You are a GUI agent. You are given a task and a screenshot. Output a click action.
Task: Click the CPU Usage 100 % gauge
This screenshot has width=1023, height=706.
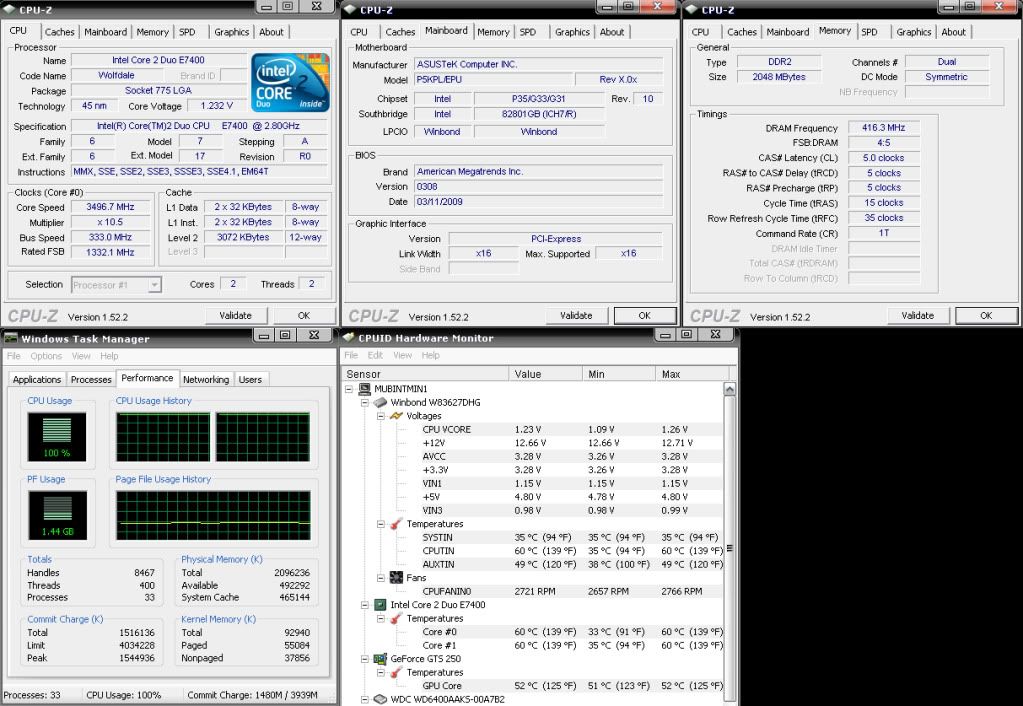pyautogui.click(x=57, y=437)
